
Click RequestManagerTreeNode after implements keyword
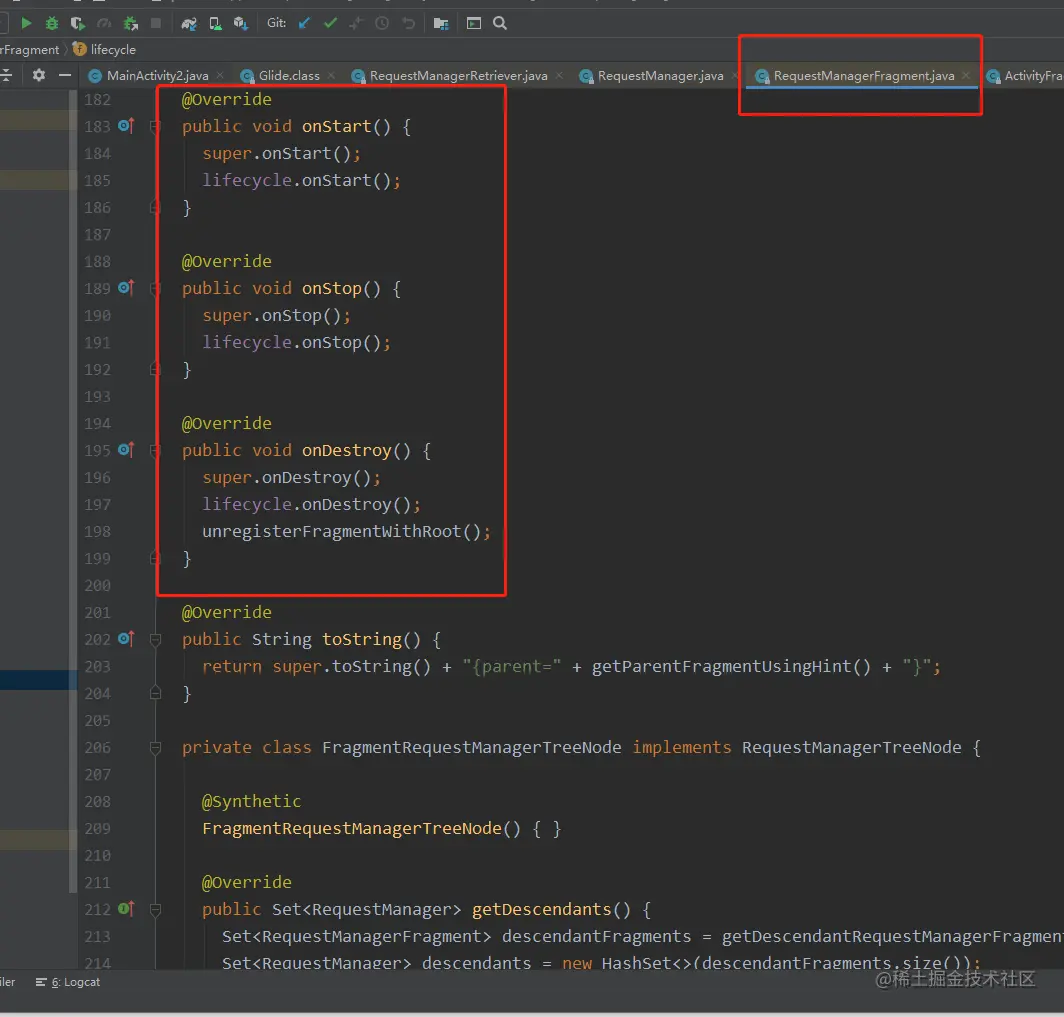tap(852, 748)
